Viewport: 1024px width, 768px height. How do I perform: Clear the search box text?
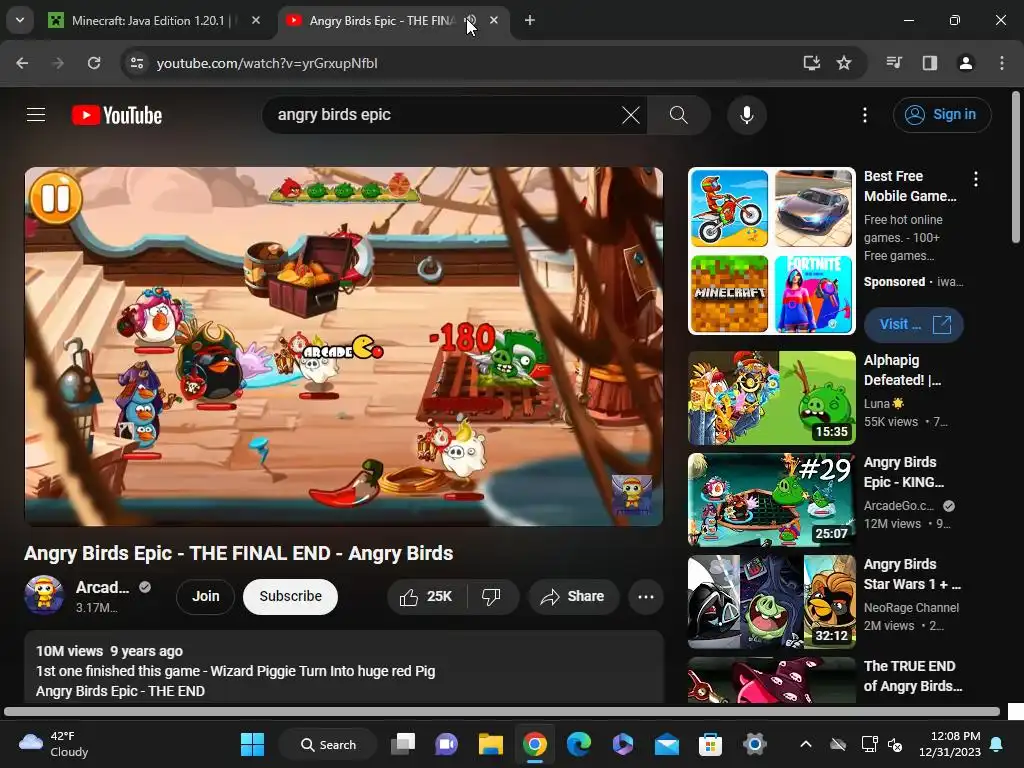pos(631,115)
